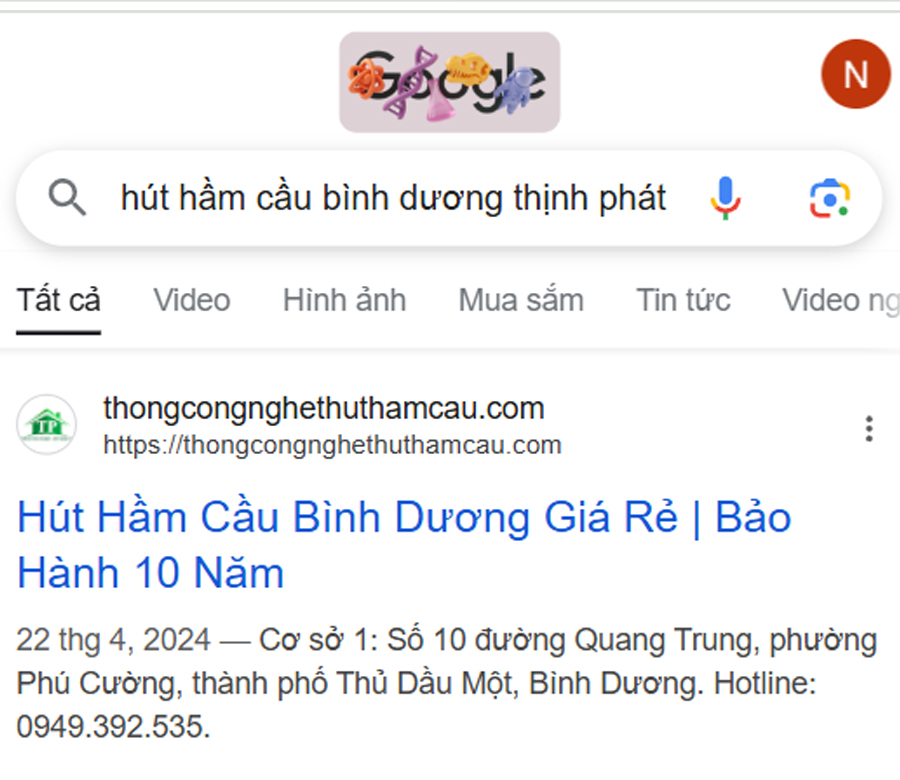The width and height of the screenshot is (900, 780).
Task: Open the Mua sắm tab
Action: pos(521,300)
